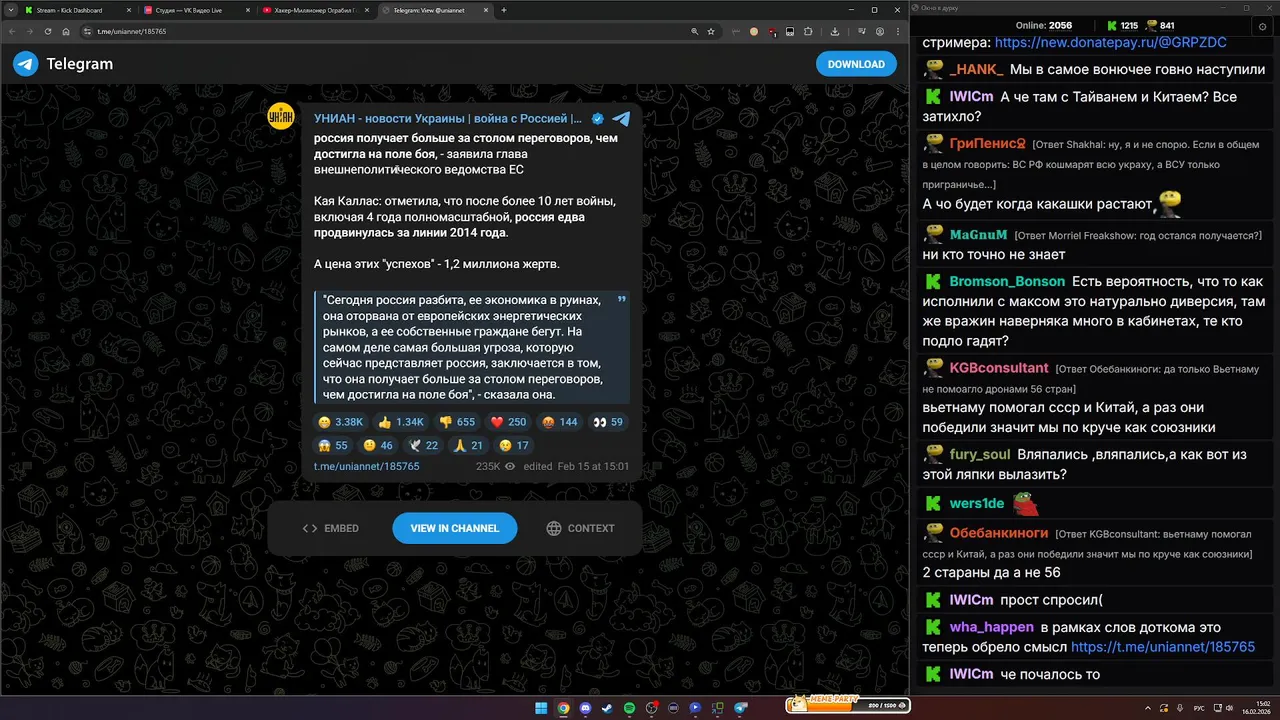1280x720 pixels.
Task: Click the username KGBconsultant in chat
Action: [x=999, y=368]
